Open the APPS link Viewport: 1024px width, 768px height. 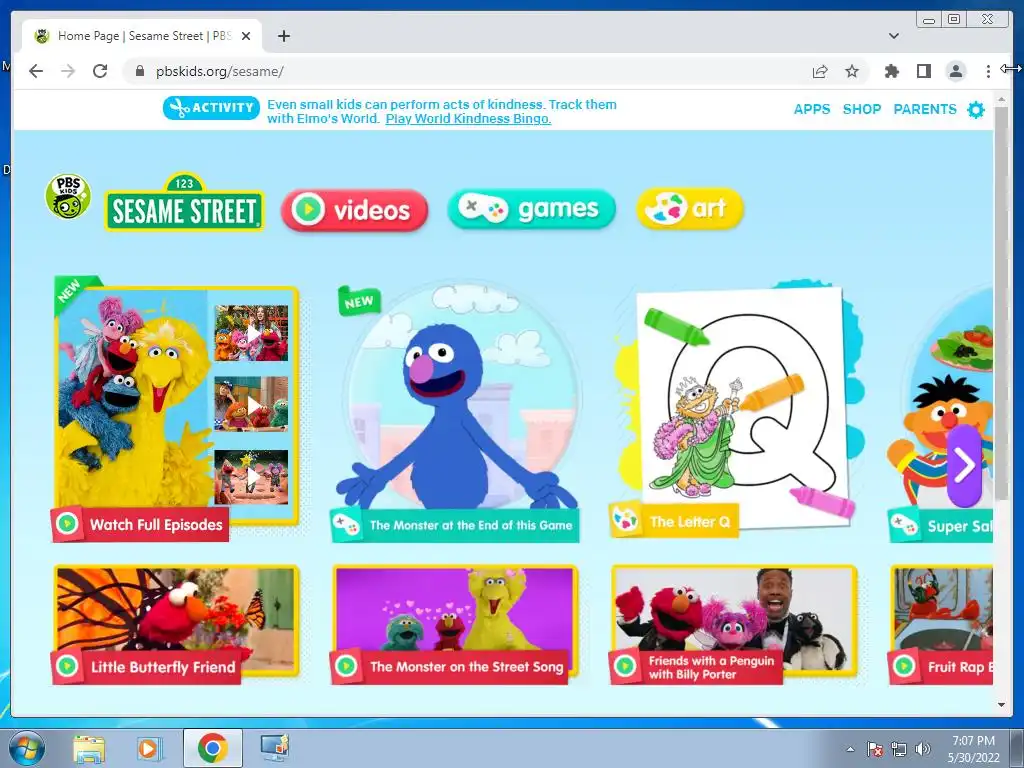[812, 109]
